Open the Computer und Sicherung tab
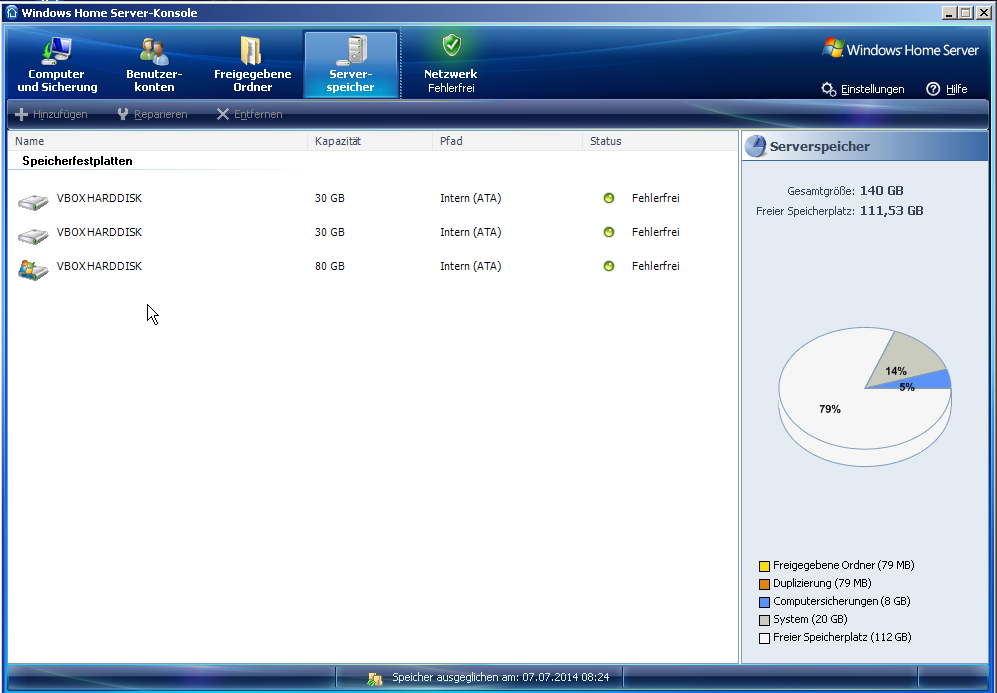 tap(57, 64)
